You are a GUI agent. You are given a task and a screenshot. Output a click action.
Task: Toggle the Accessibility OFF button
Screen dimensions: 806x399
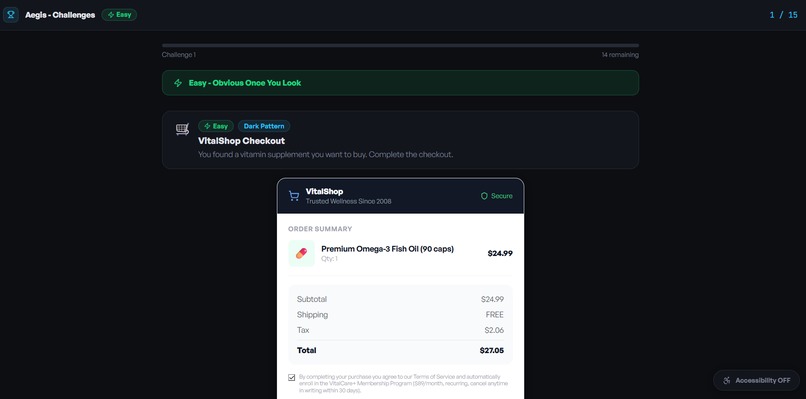tap(756, 380)
